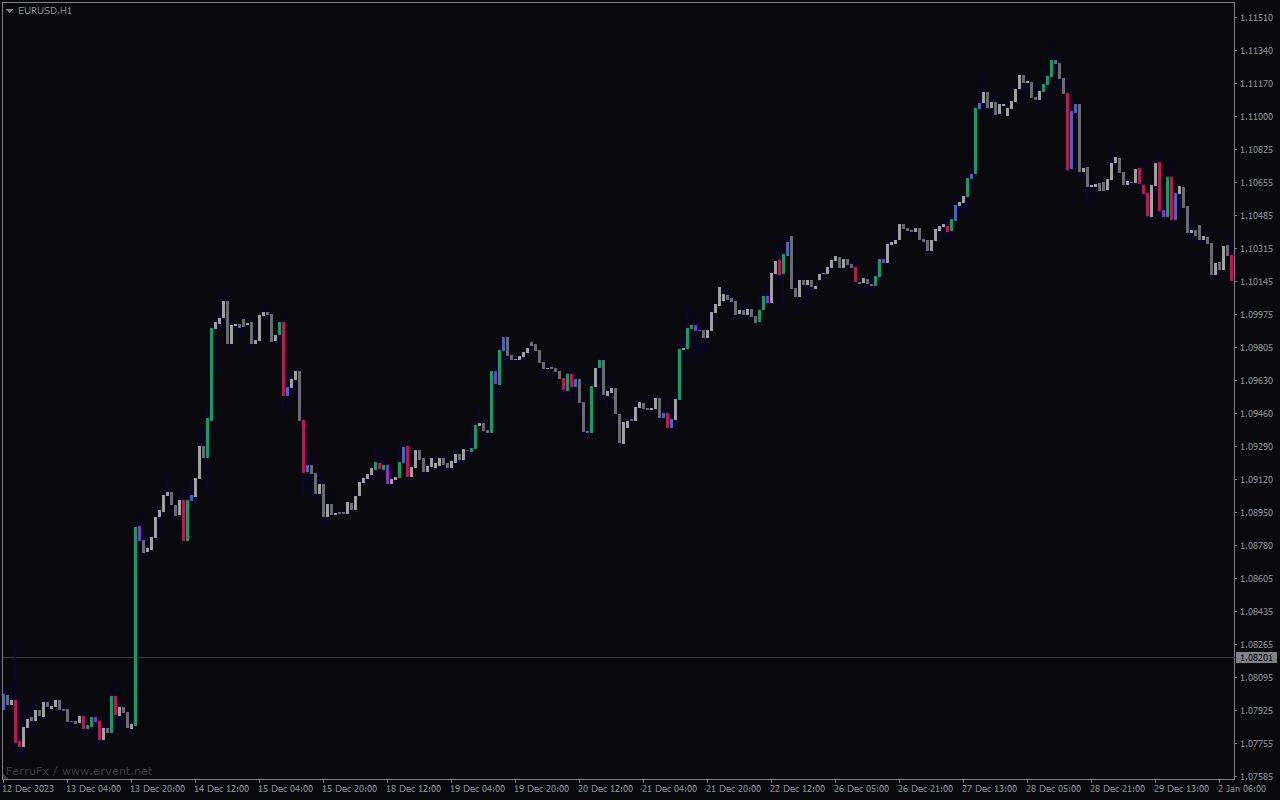Select price level 1.11000 on the scale
Screen dimensions: 1280x800
coord(1256,116)
